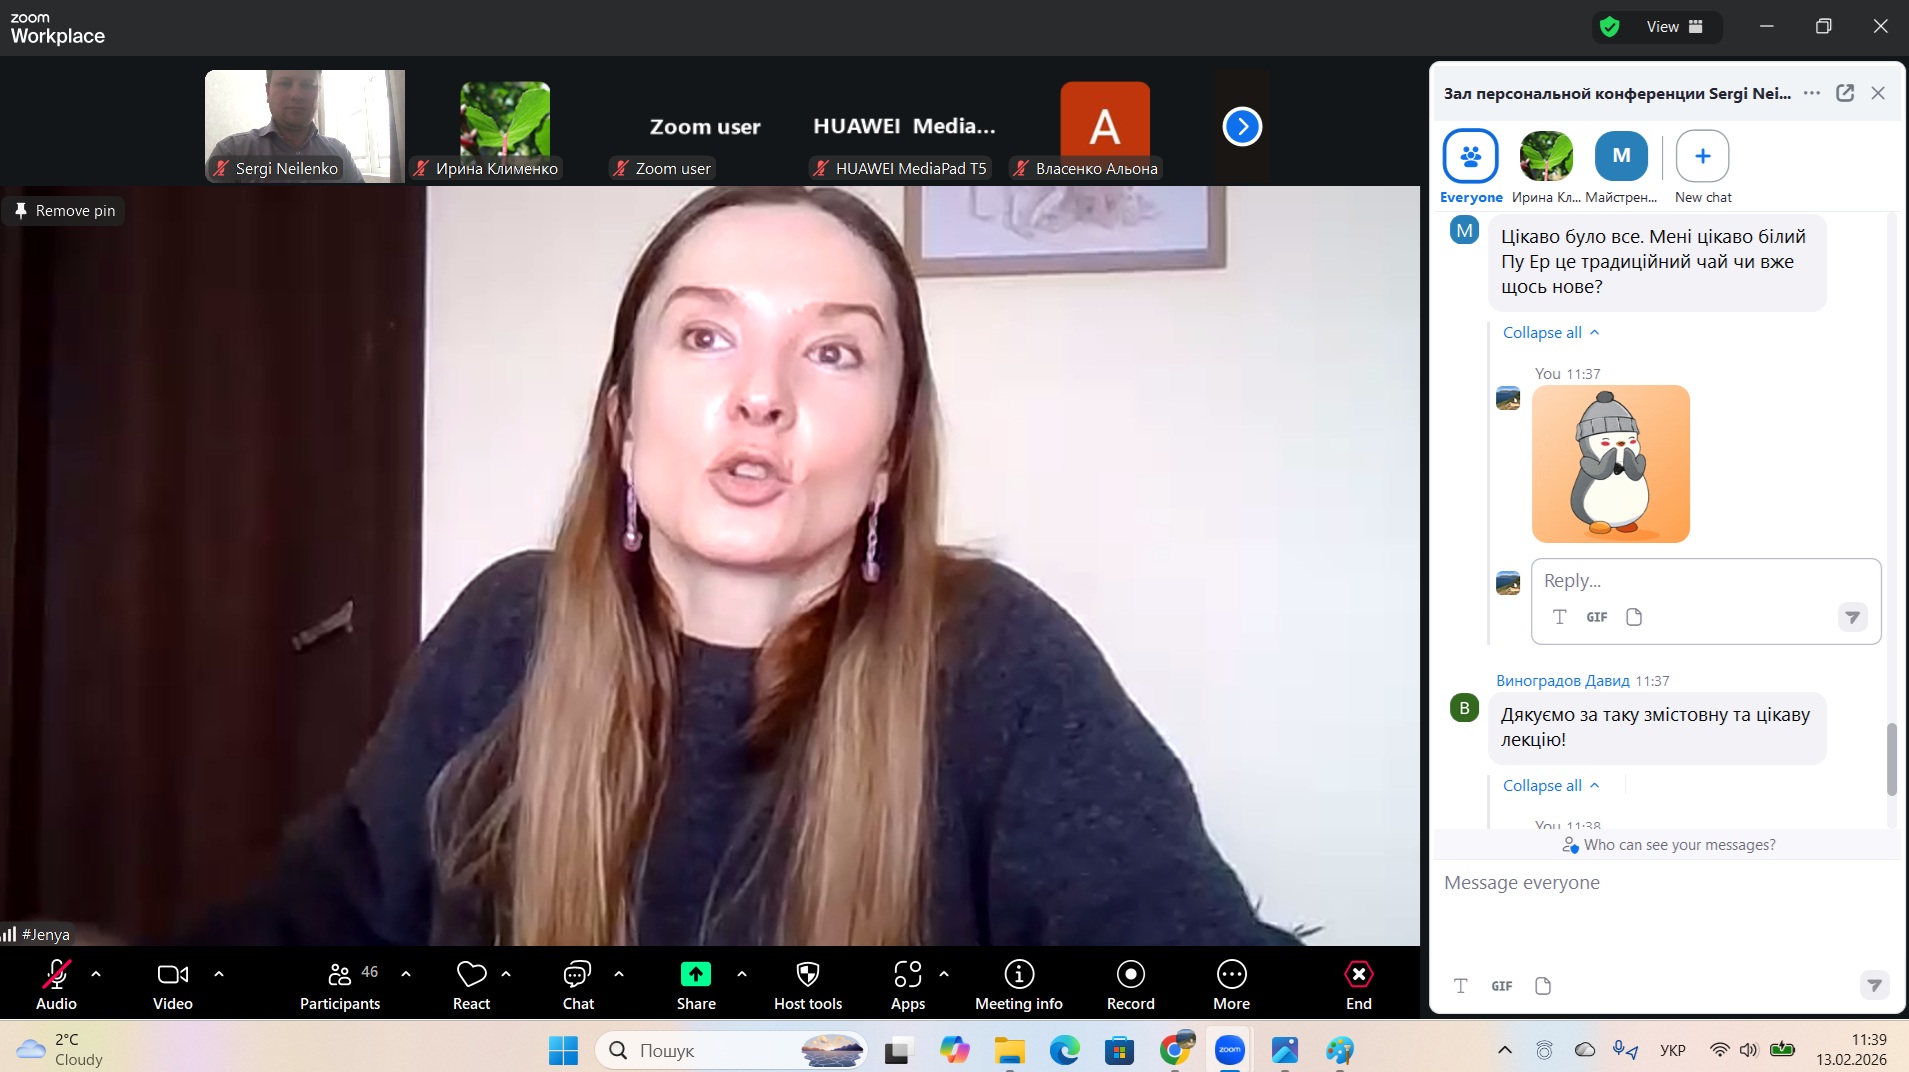The image size is (1909, 1072).
Task: Open the Microsoft Store taskbar icon
Action: 1119,1050
